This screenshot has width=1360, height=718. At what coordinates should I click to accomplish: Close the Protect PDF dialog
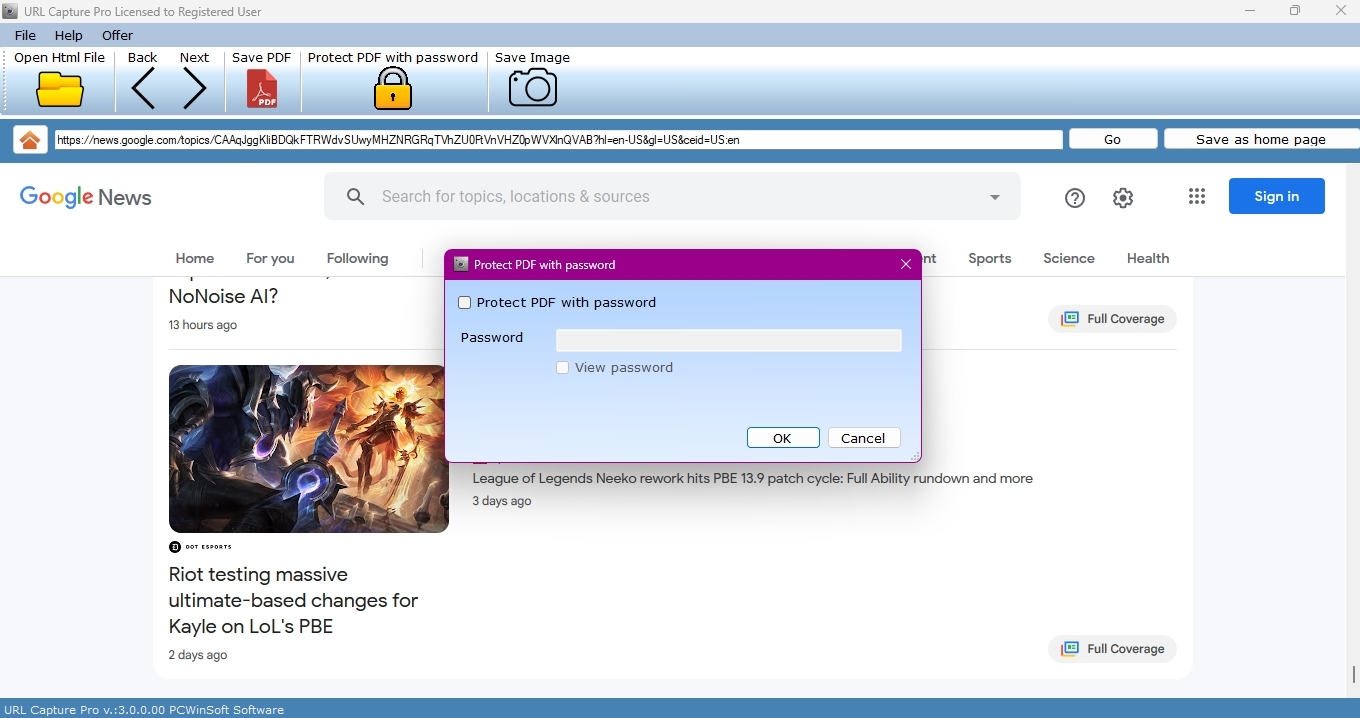905,264
